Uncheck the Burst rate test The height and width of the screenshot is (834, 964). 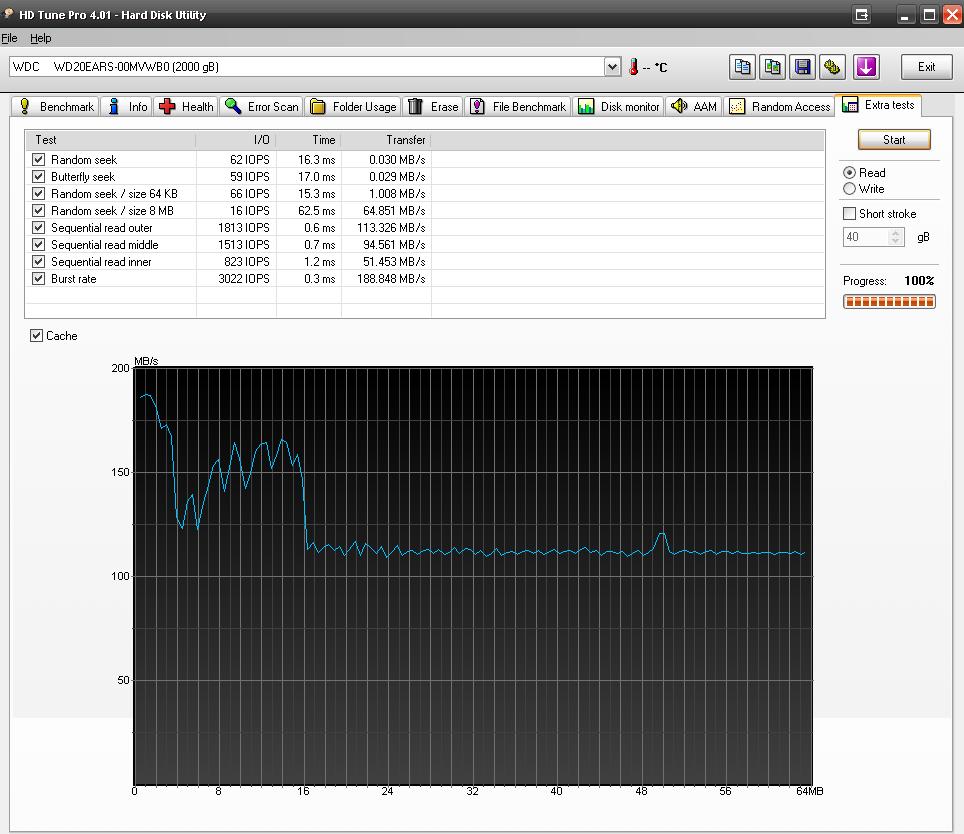(x=38, y=278)
